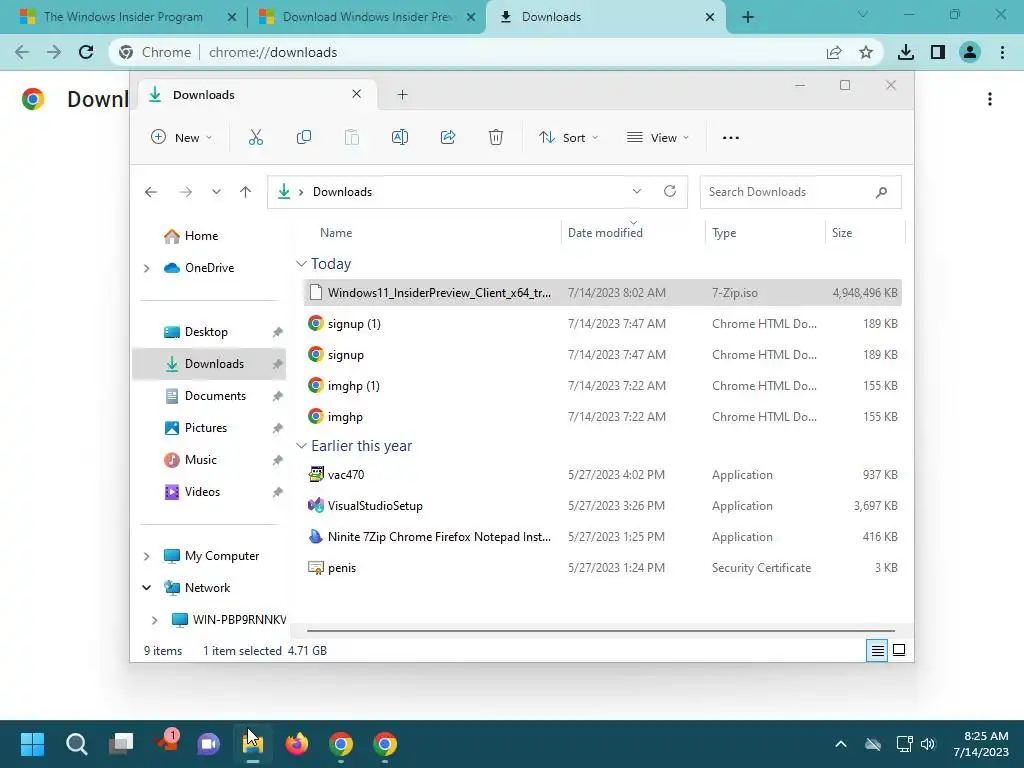Switch to large thumbnails view icon in status bar

pos(899,650)
